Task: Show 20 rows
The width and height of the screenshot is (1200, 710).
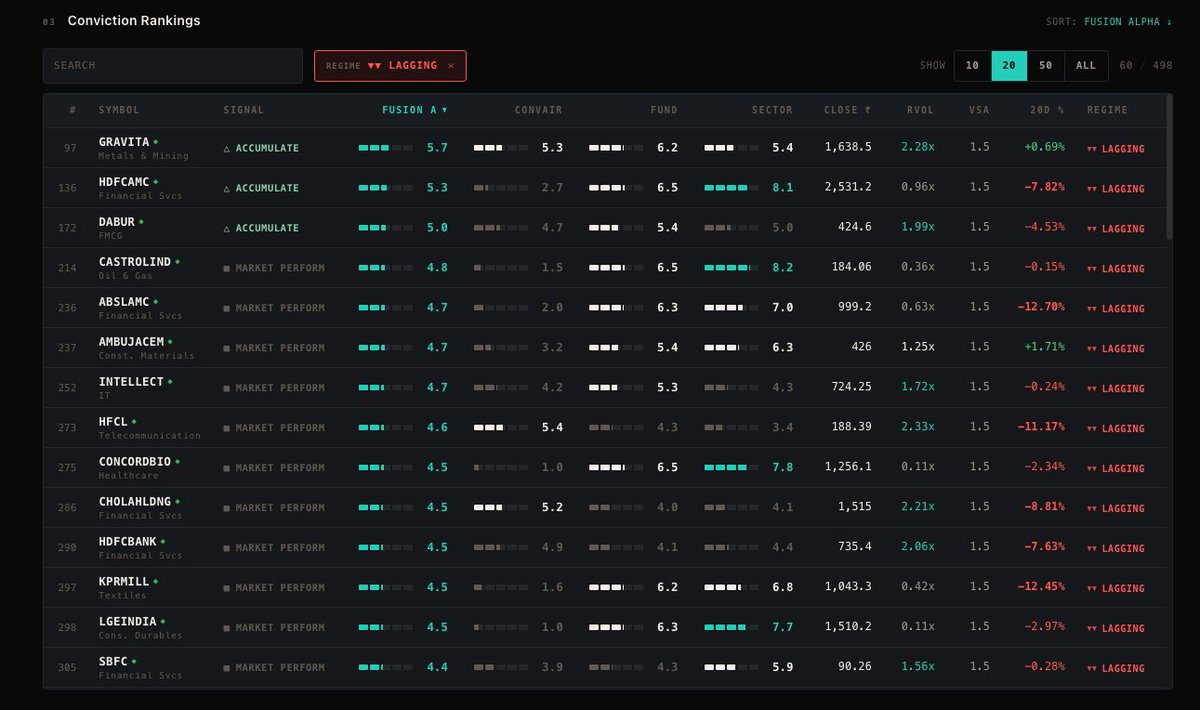Action: pyautogui.click(x=1009, y=66)
